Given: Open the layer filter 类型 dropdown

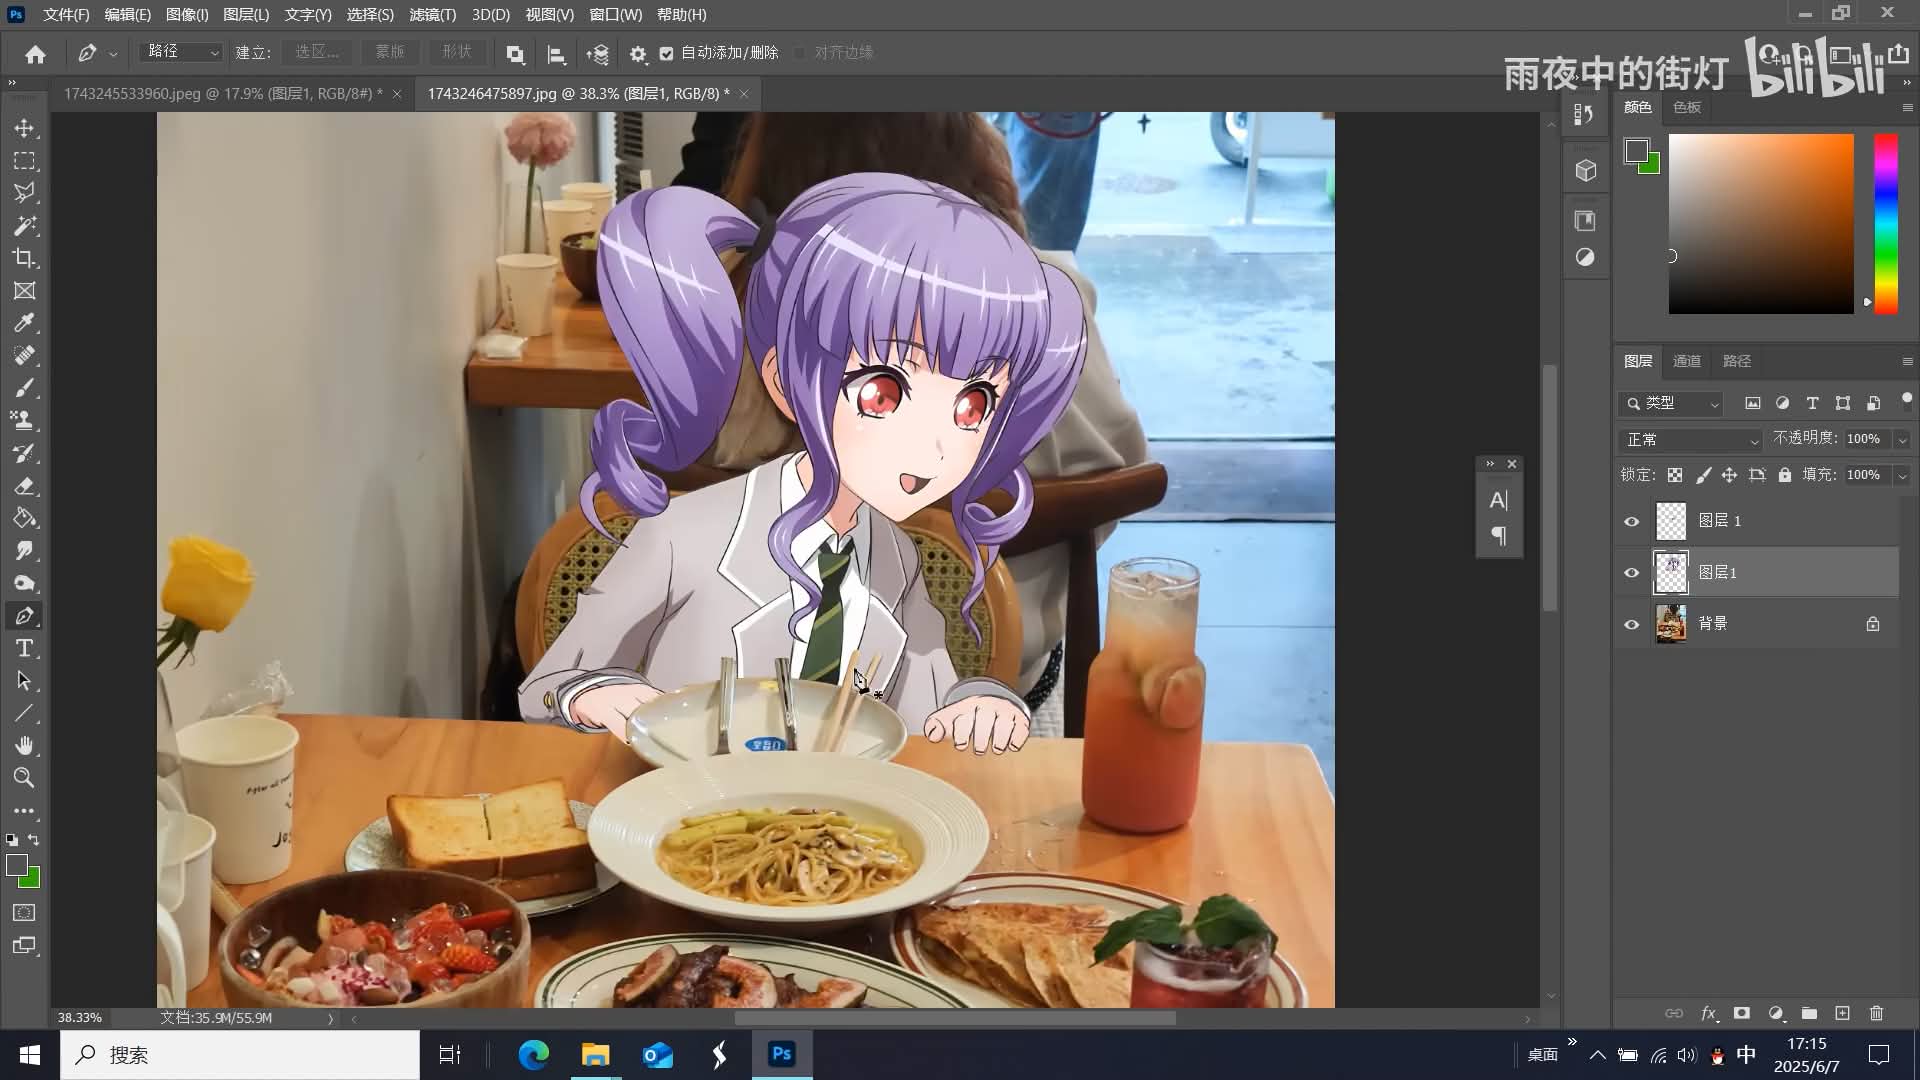Looking at the screenshot, I should click(x=1671, y=403).
